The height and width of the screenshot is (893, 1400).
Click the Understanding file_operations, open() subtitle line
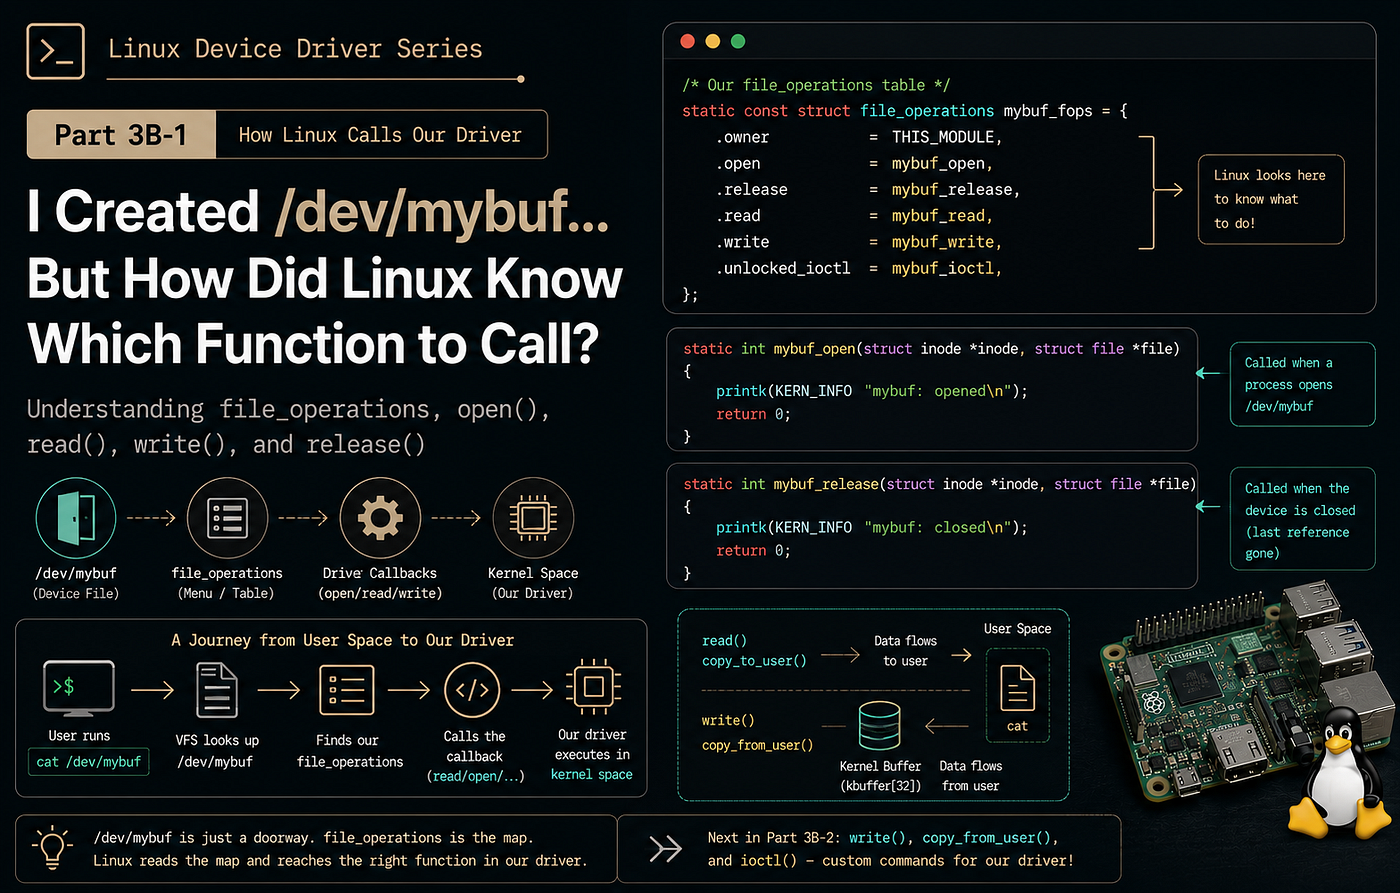tap(288, 409)
